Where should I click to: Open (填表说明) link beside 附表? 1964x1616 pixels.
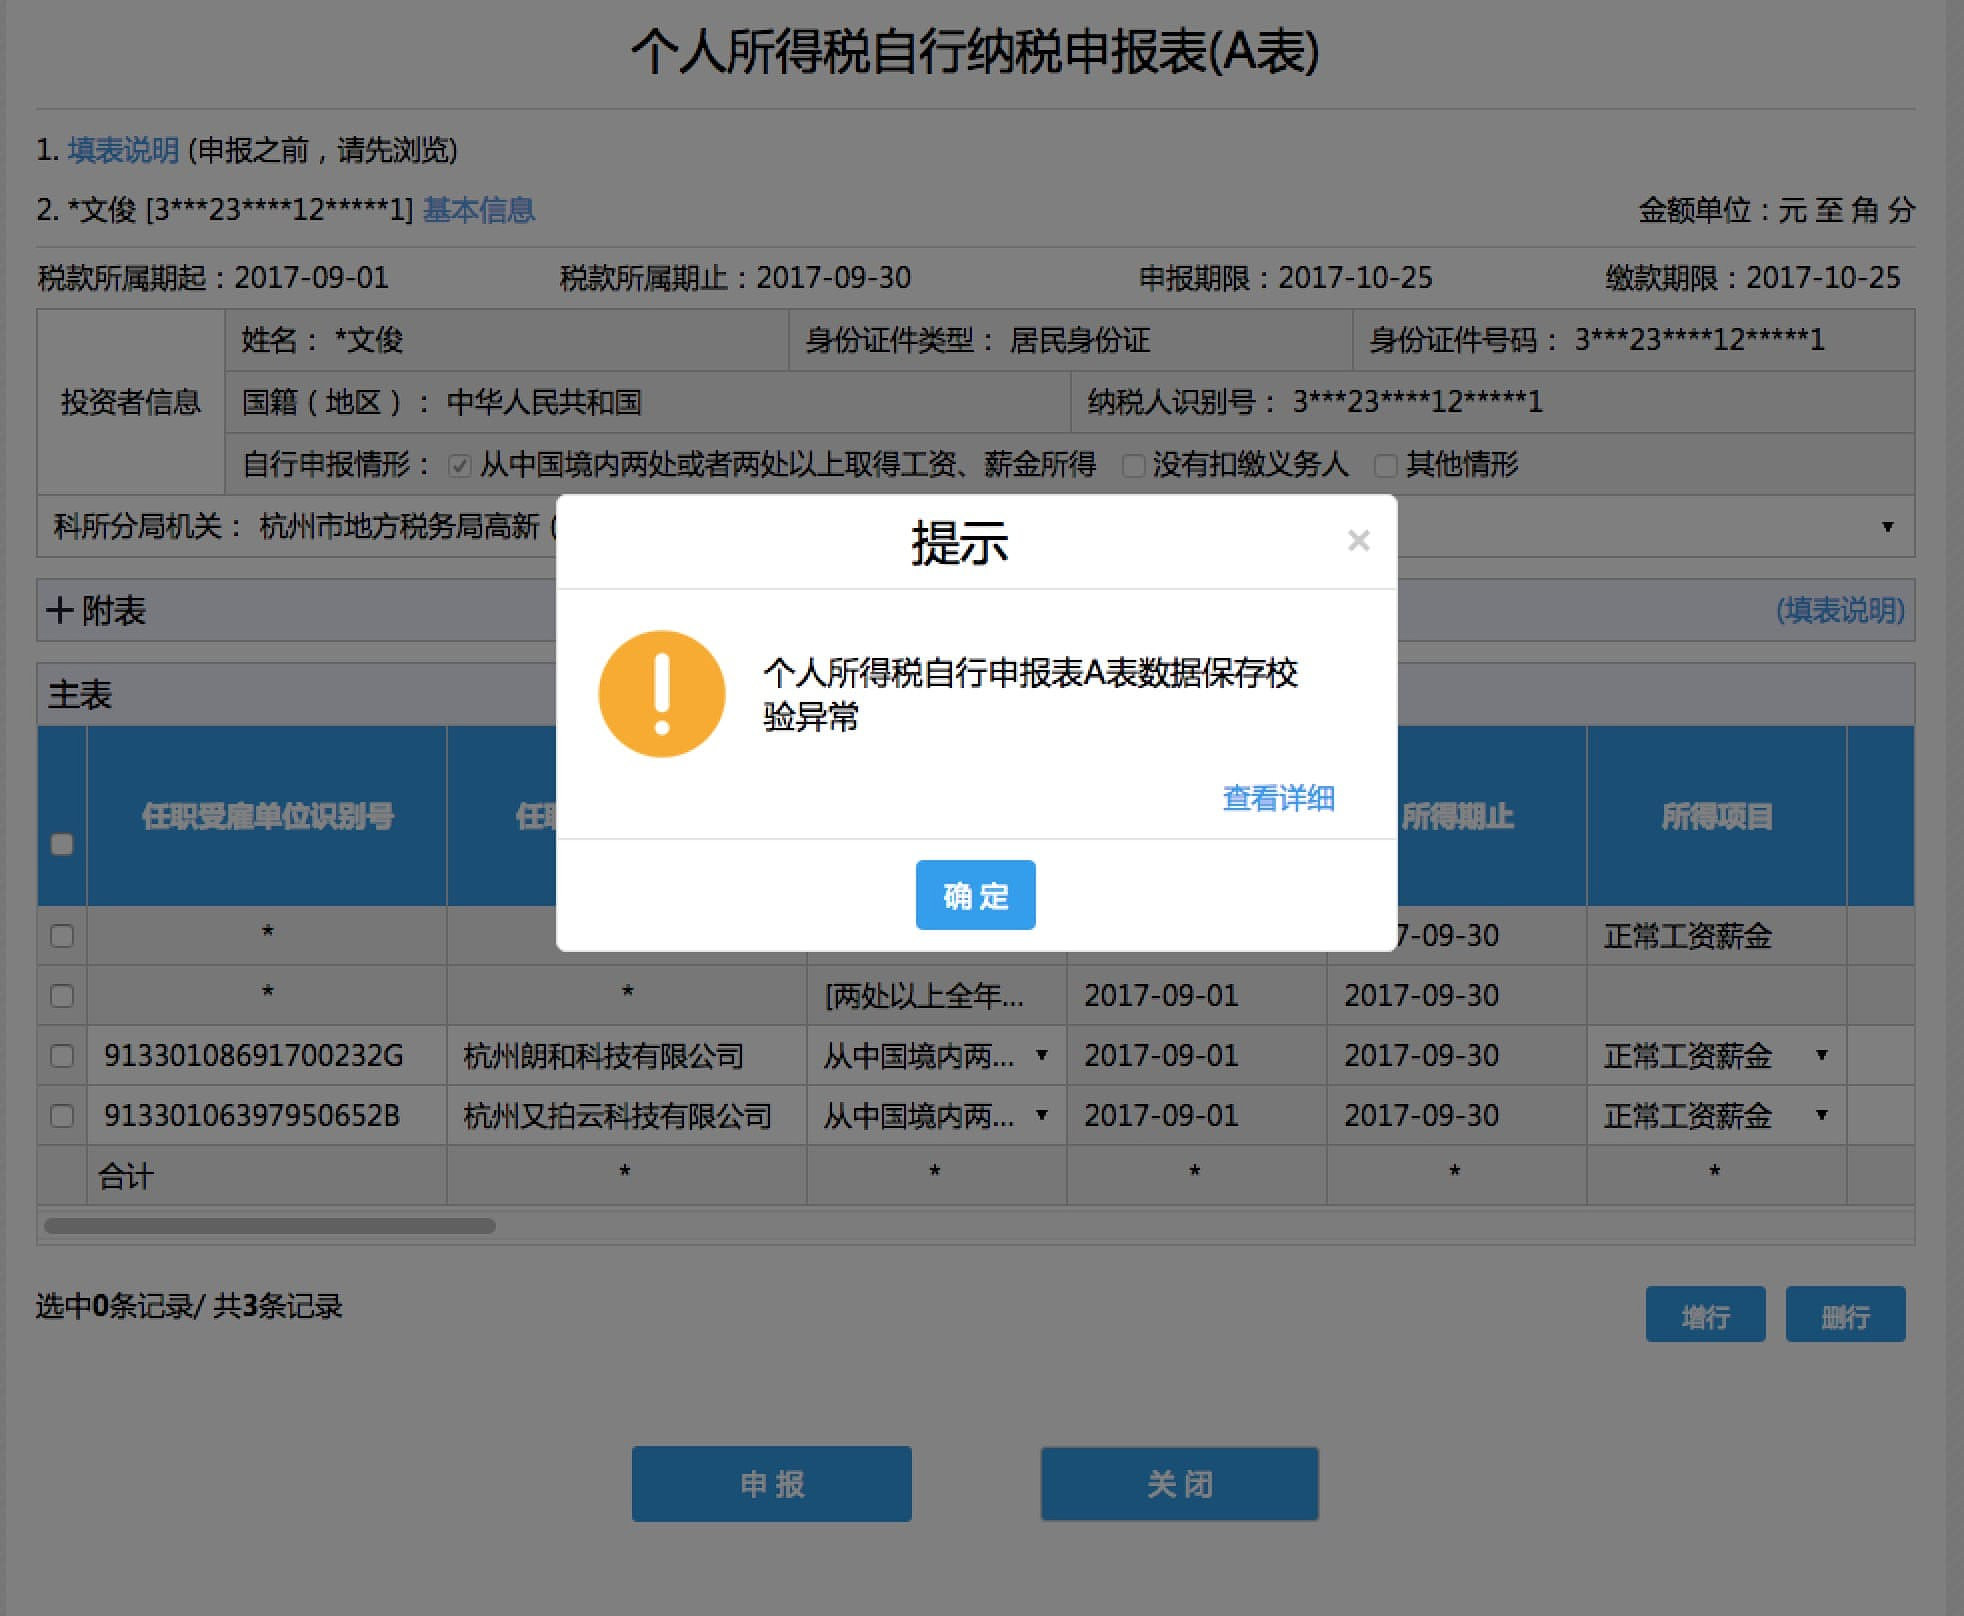coord(1840,610)
